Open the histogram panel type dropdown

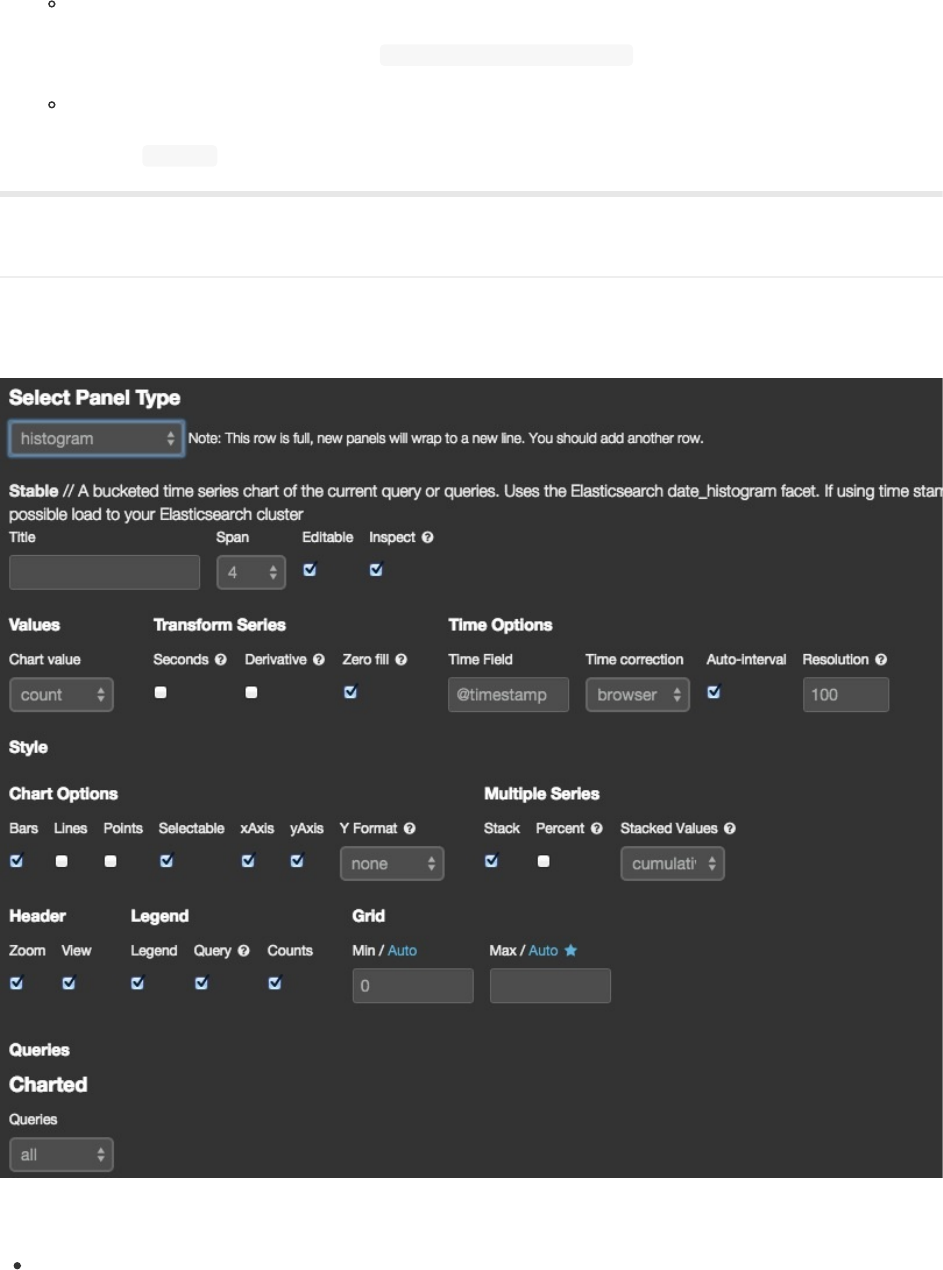[96, 439]
